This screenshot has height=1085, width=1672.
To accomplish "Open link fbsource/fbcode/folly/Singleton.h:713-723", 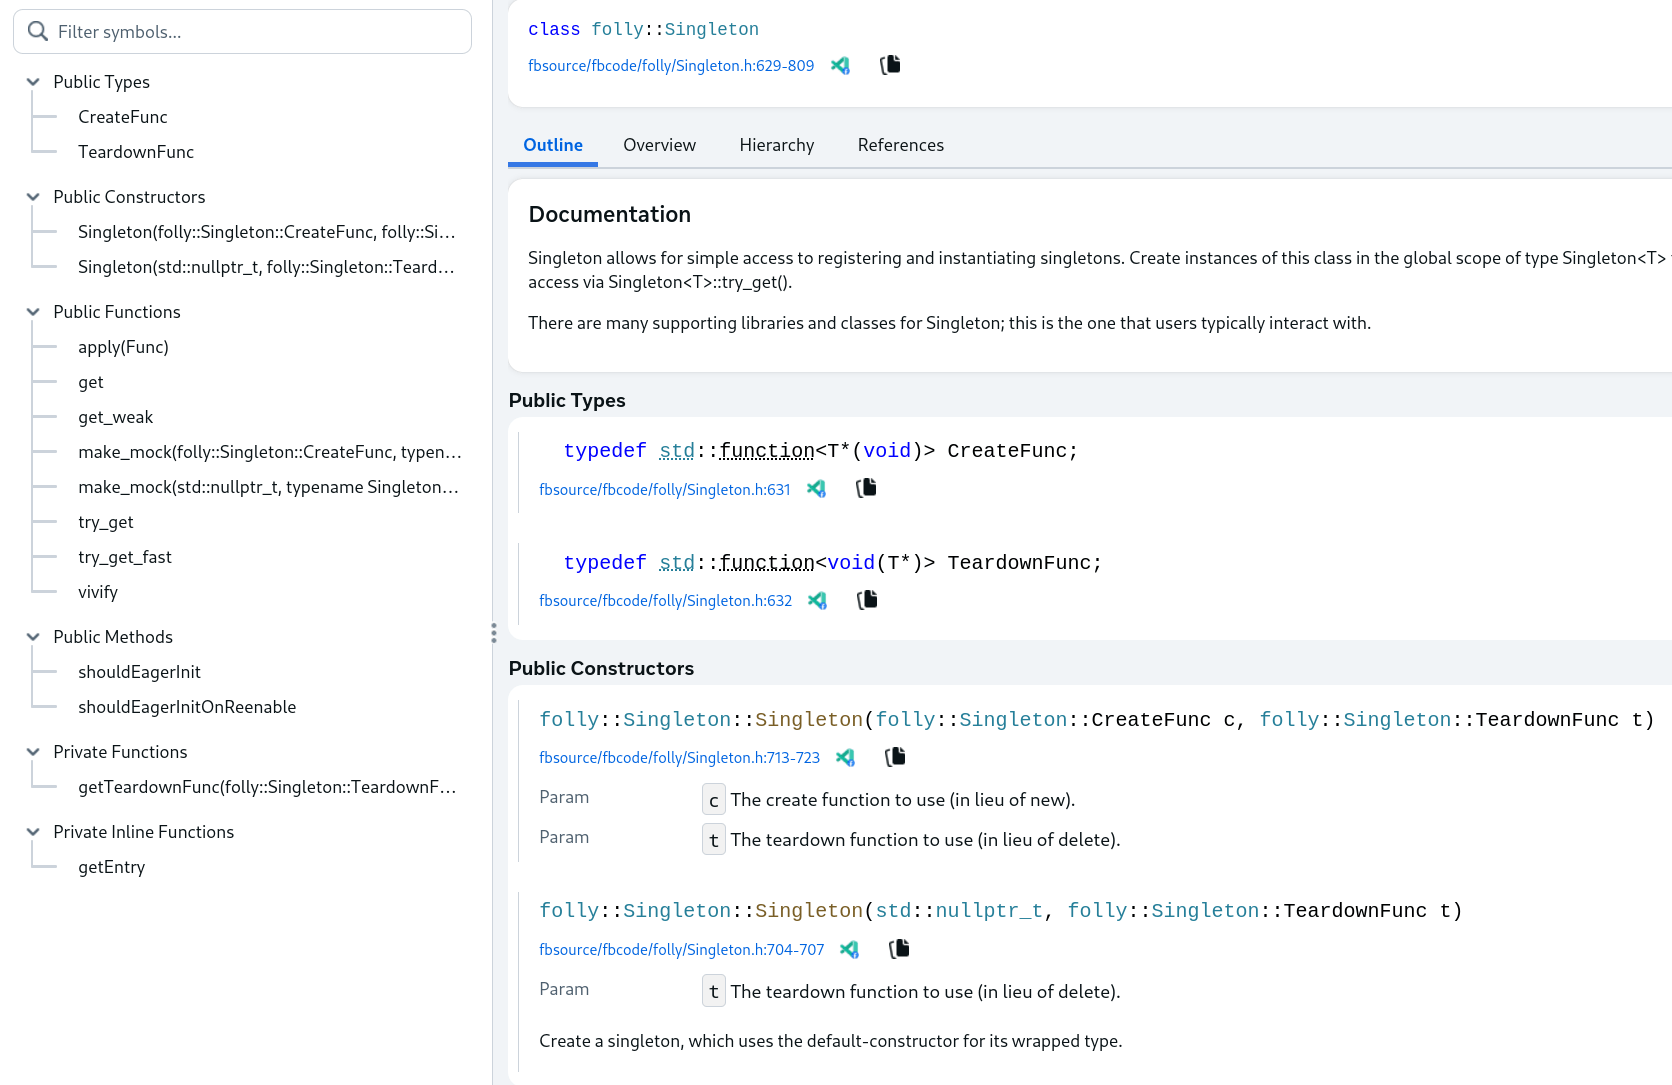I will (x=679, y=757).
